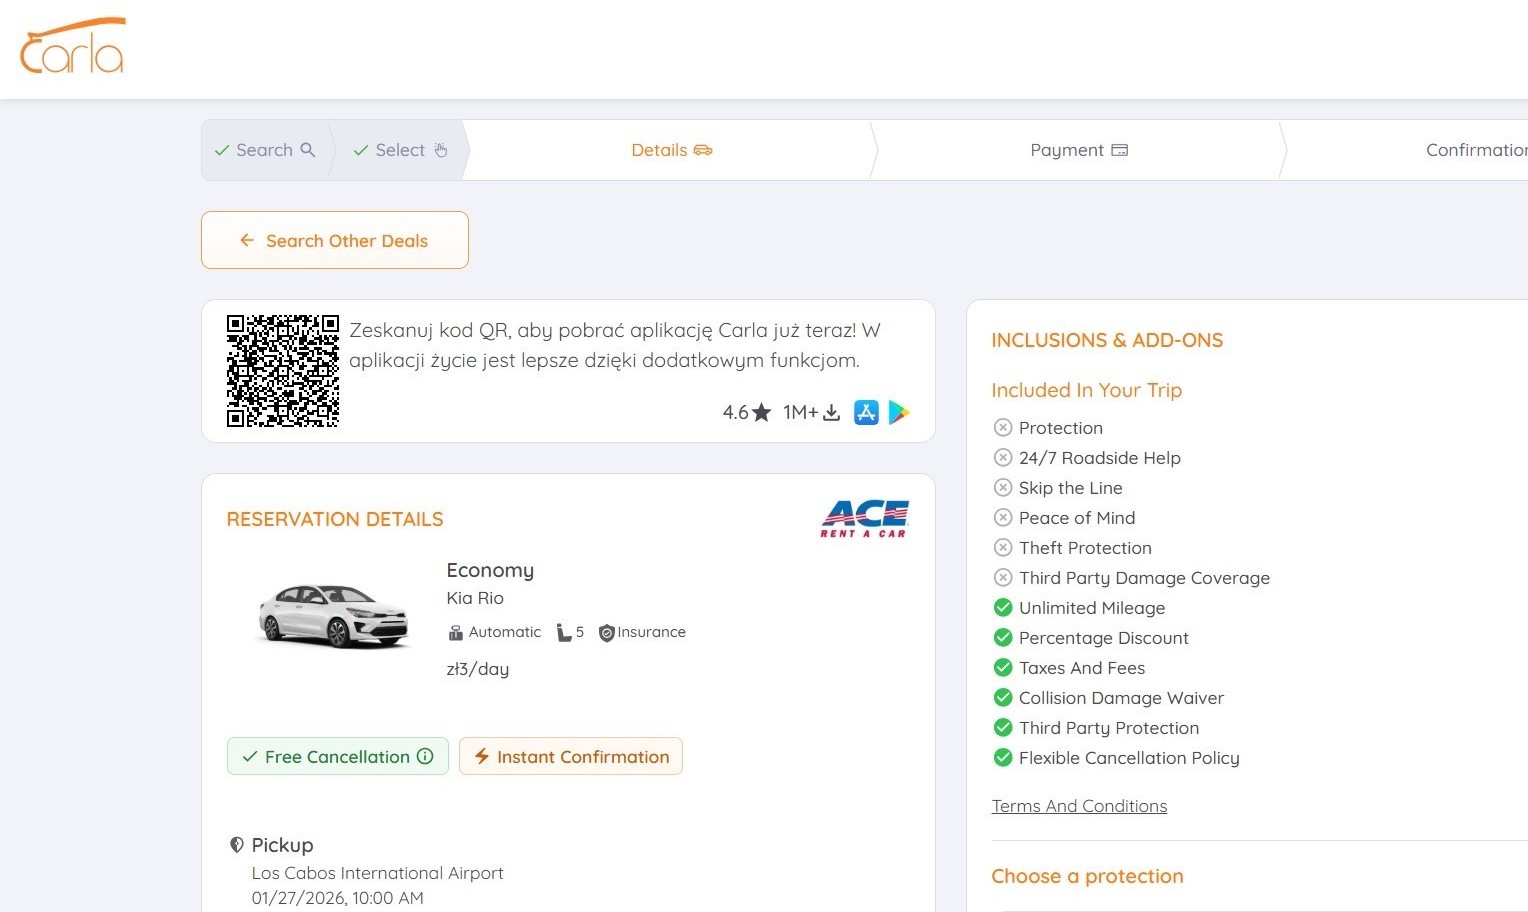
Task: Click the Carla logo
Action: point(72,46)
